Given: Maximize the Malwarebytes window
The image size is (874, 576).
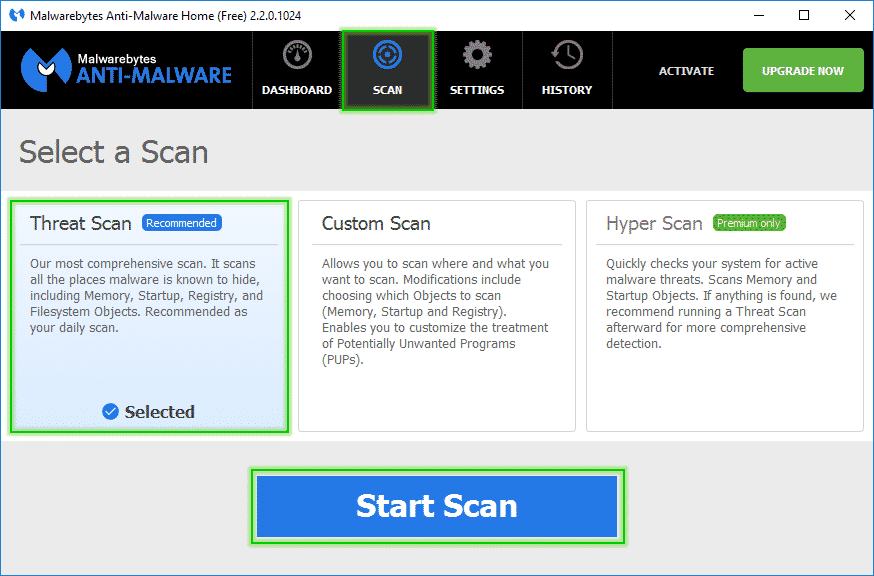Looking at the screenshot, I should 804,16.
